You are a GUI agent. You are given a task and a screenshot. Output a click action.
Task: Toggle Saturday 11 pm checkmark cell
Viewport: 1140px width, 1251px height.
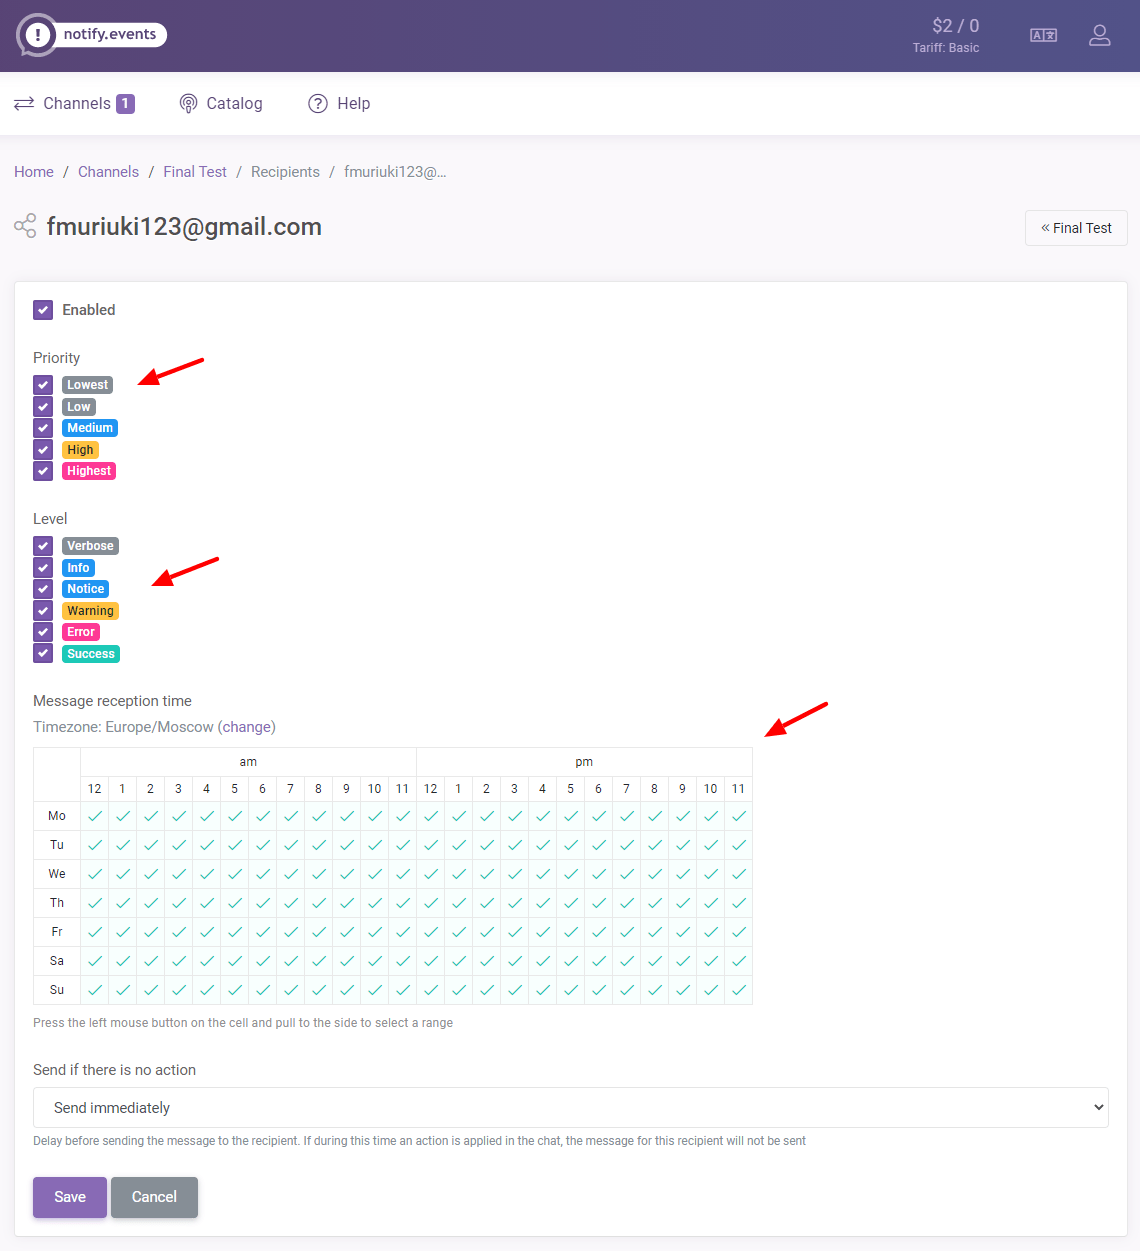click(x=739, y=961)
